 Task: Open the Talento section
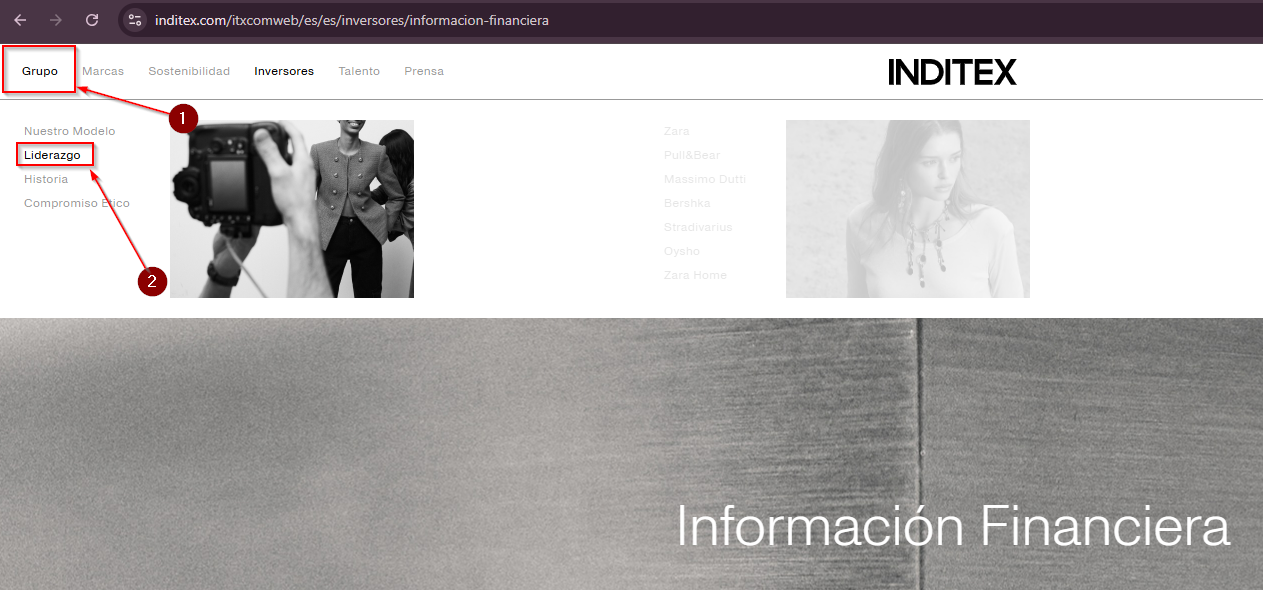[x=359, y=71]
